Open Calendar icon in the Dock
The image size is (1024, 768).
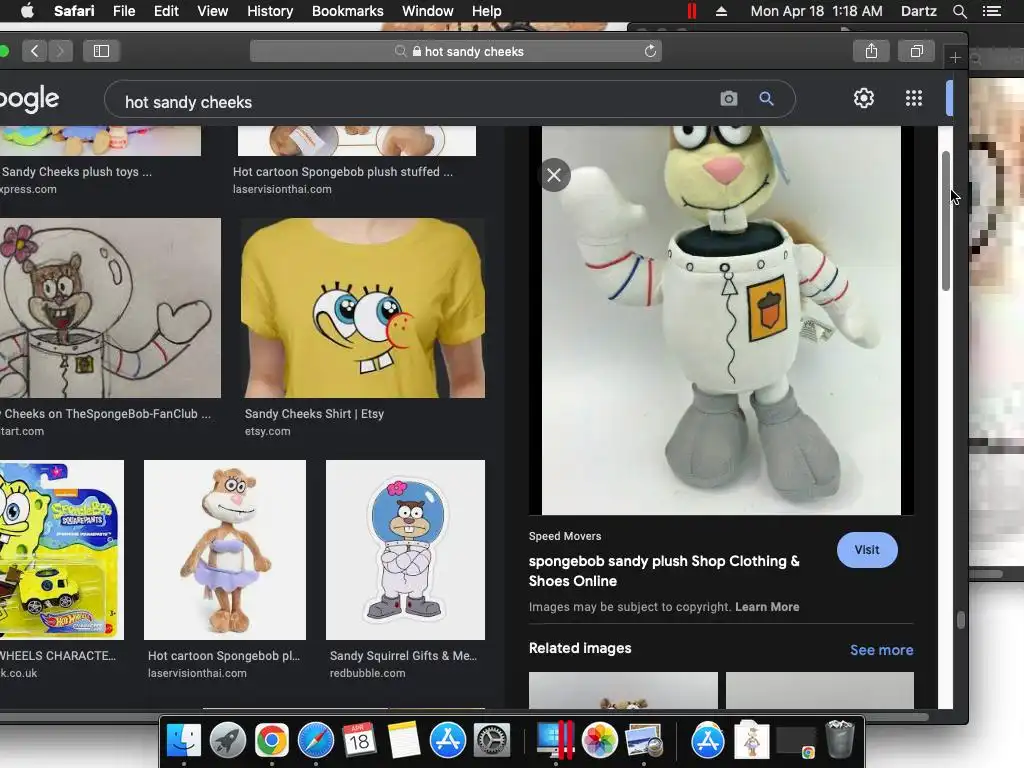(359, 741)
